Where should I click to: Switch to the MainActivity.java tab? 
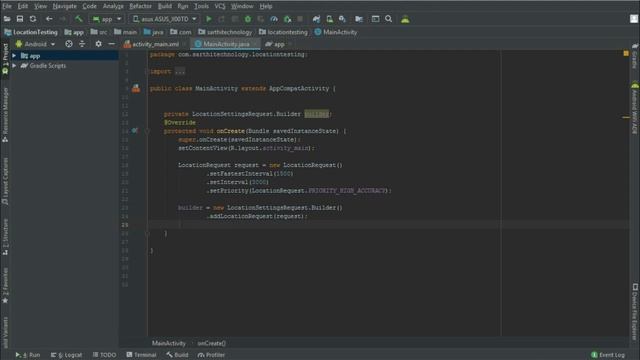(x=225, y=44)
